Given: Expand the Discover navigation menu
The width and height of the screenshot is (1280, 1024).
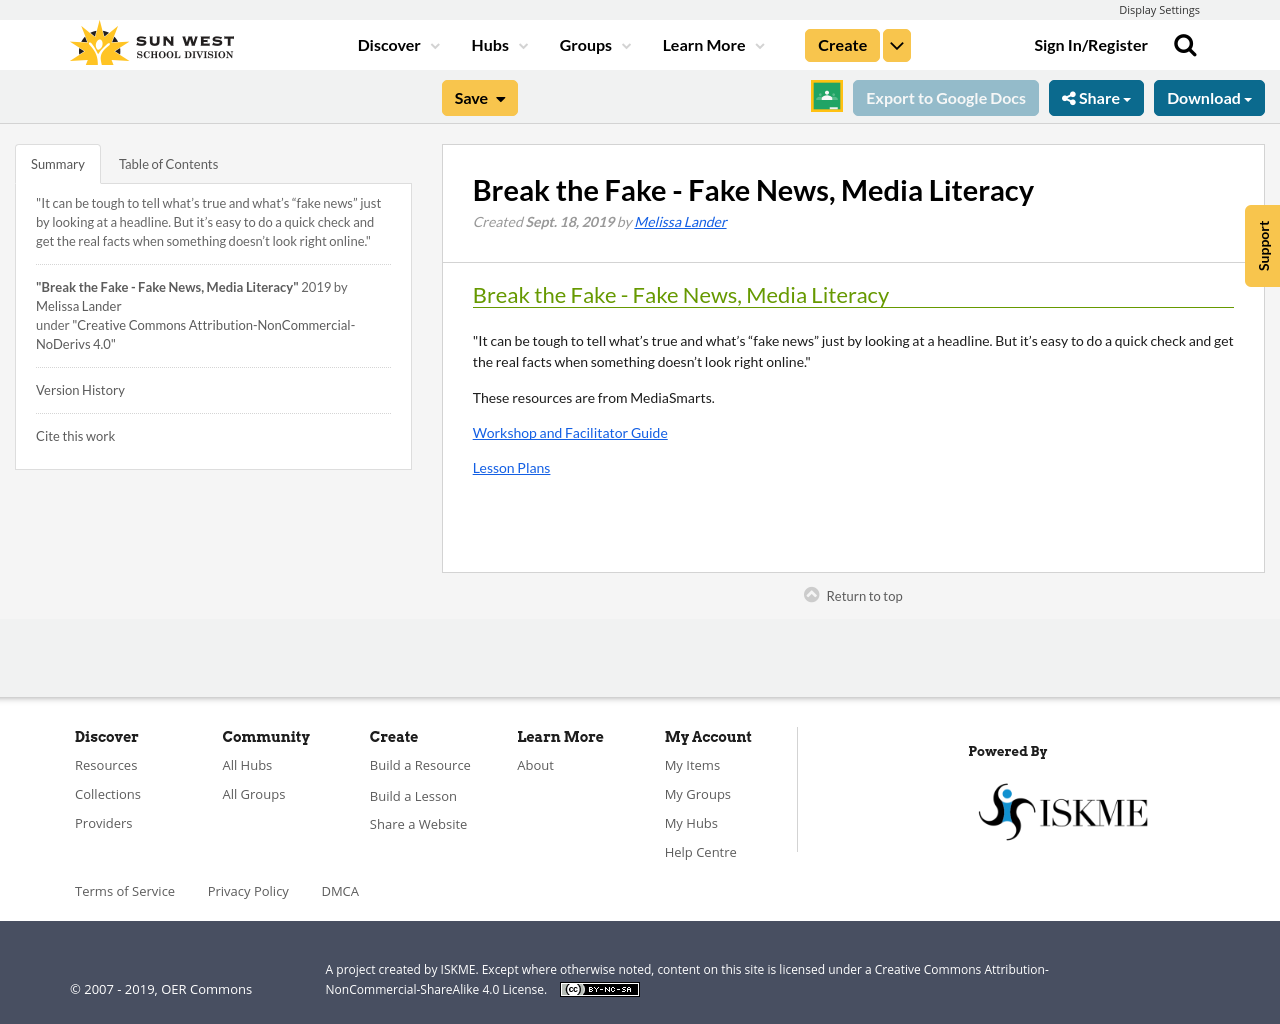Looking at the screenshot, I should 396,43.
